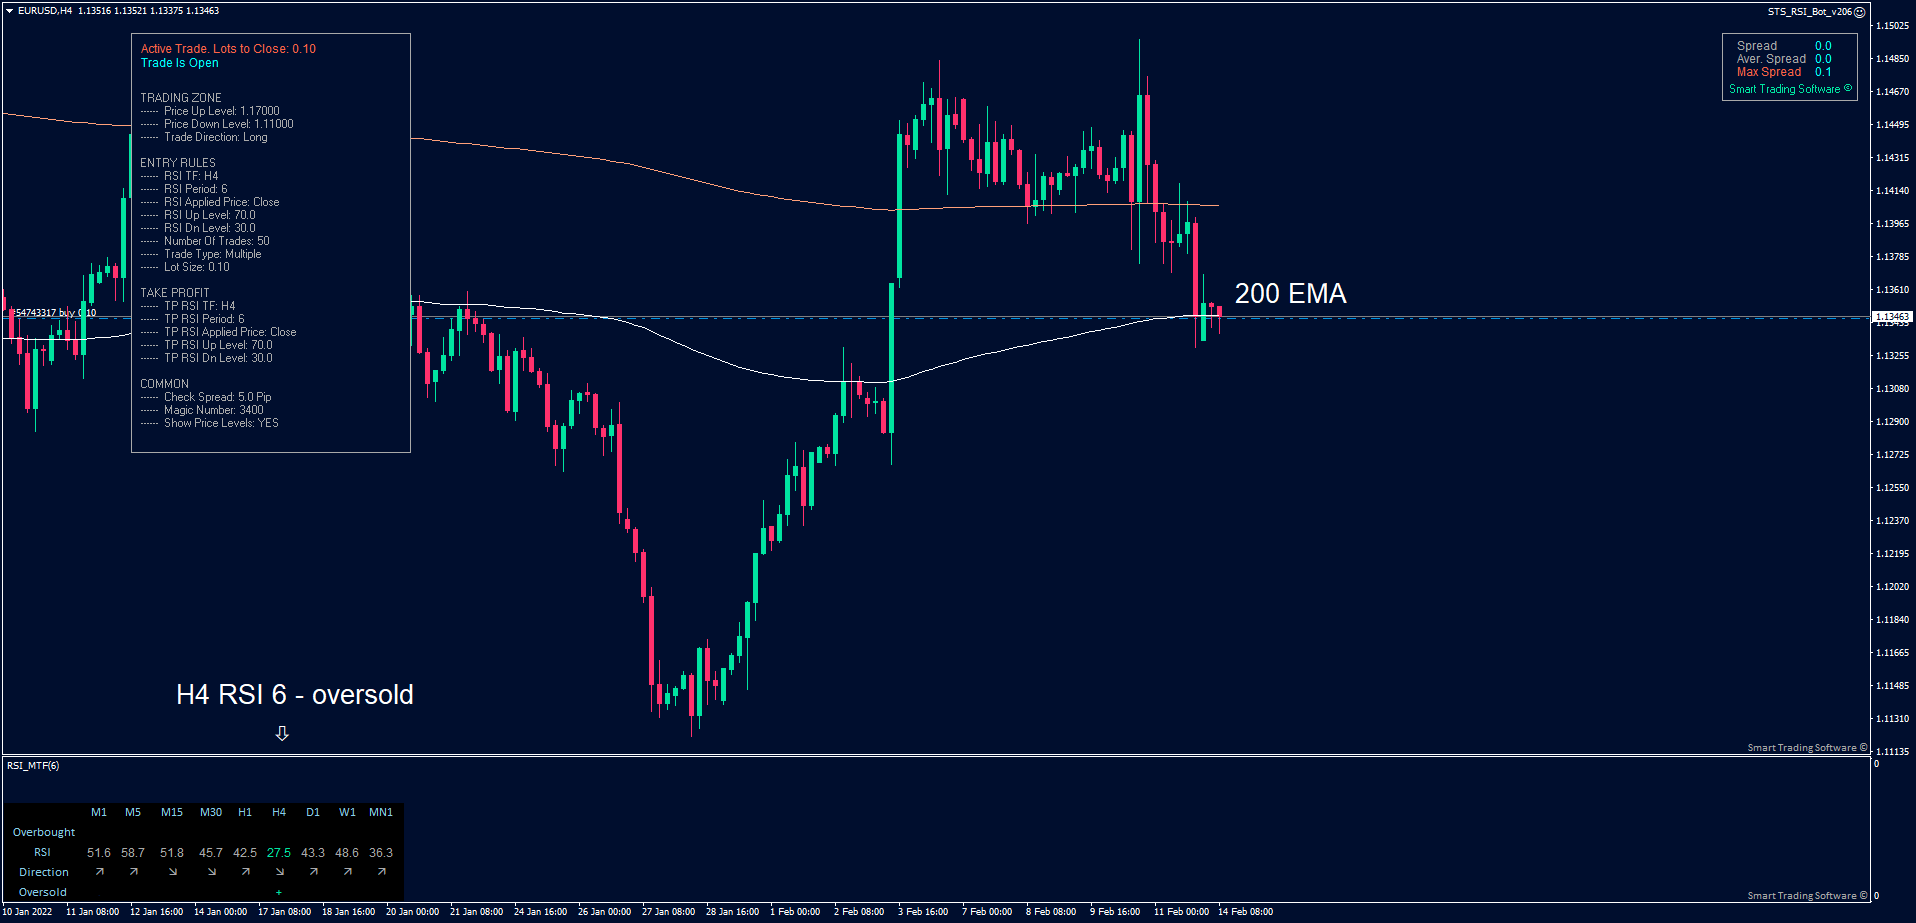
Task: Select the M5 RSI value 58.7
Action: 133,853
